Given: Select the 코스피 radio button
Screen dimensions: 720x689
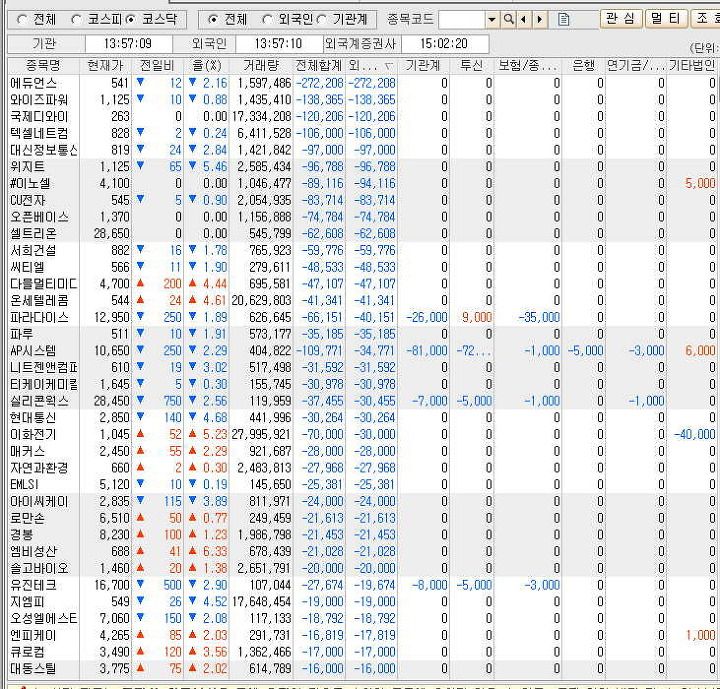Looking at the screenshot, I should (x=76, y=20).
